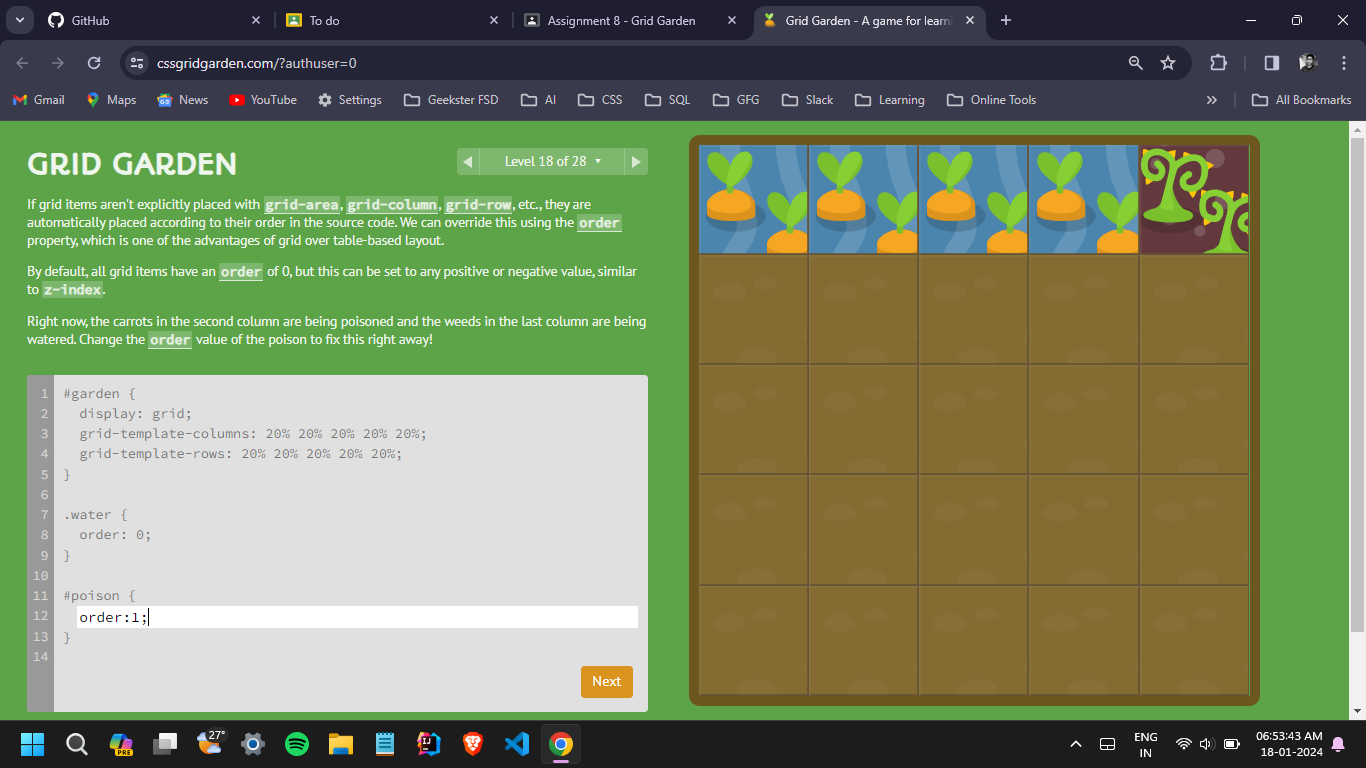
Task: Open Visual Studio Code from the taskbar
Action: click(x=516, y=744)
